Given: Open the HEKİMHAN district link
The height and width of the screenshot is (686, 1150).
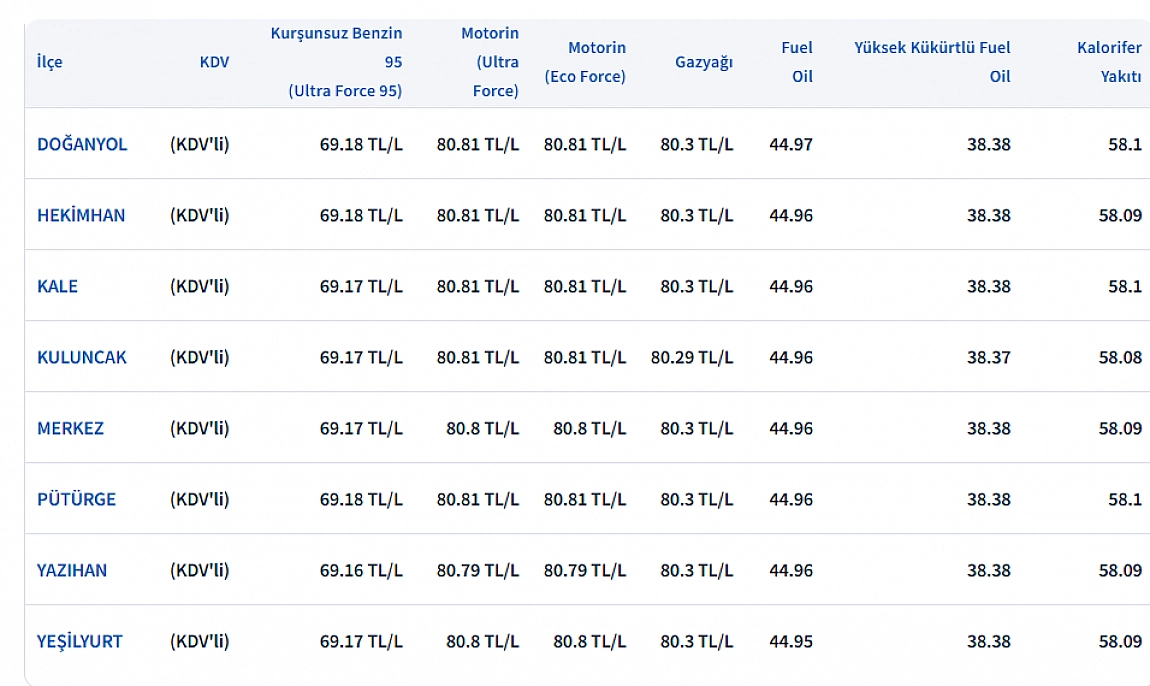Looking at the screenshot, I should pos(81,216).
